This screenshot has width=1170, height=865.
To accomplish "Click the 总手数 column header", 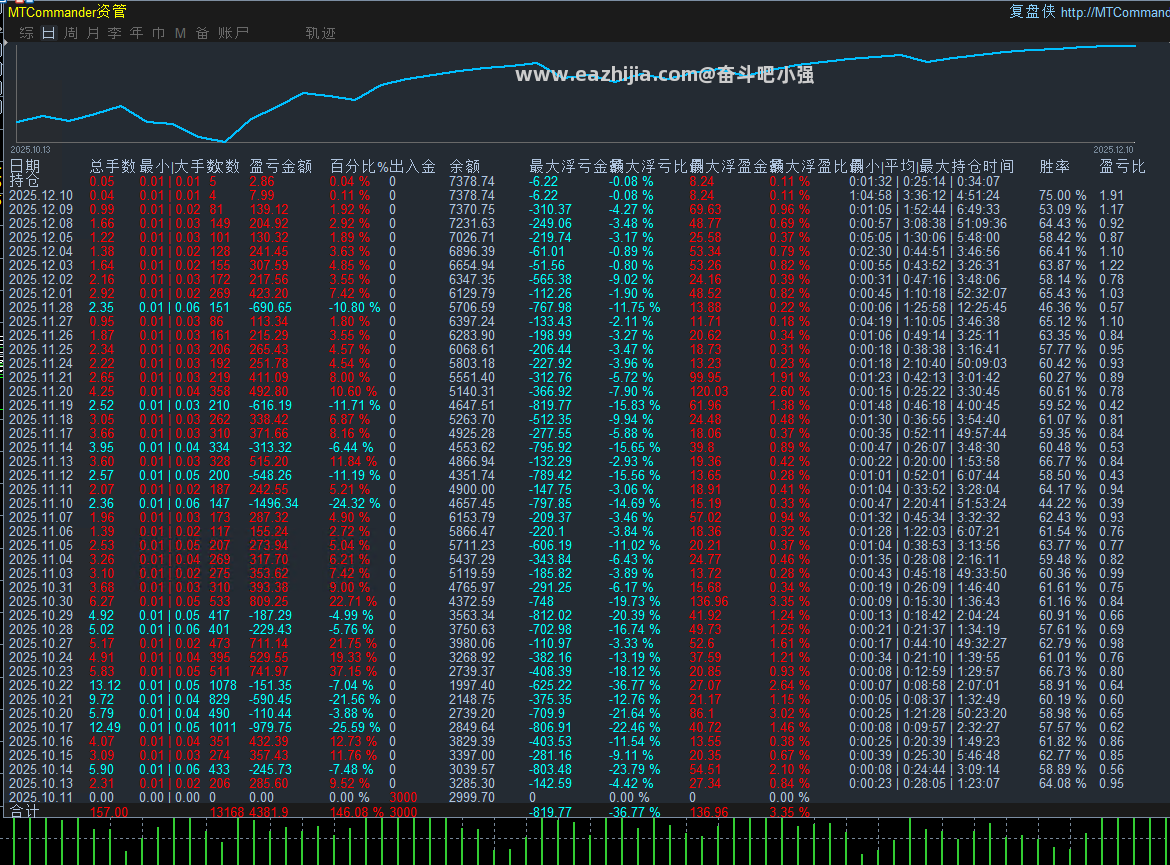I will click(x=113, y=166).
